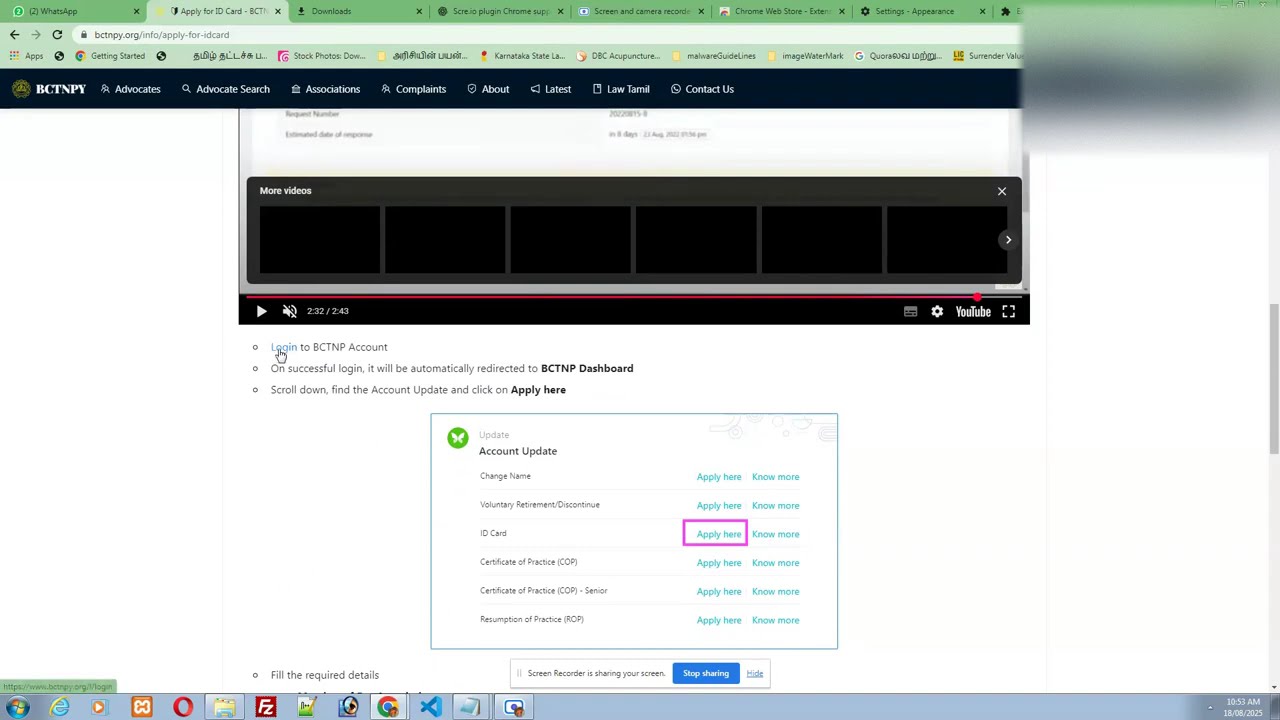Open the Latest menu item
Viewport: 1280px width, 720px height.
tap(550, 89)
